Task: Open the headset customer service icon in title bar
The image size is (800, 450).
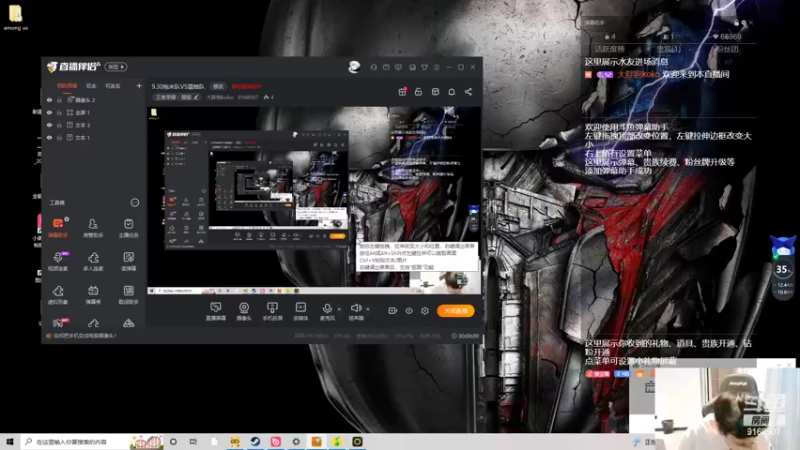Action: 373,67
